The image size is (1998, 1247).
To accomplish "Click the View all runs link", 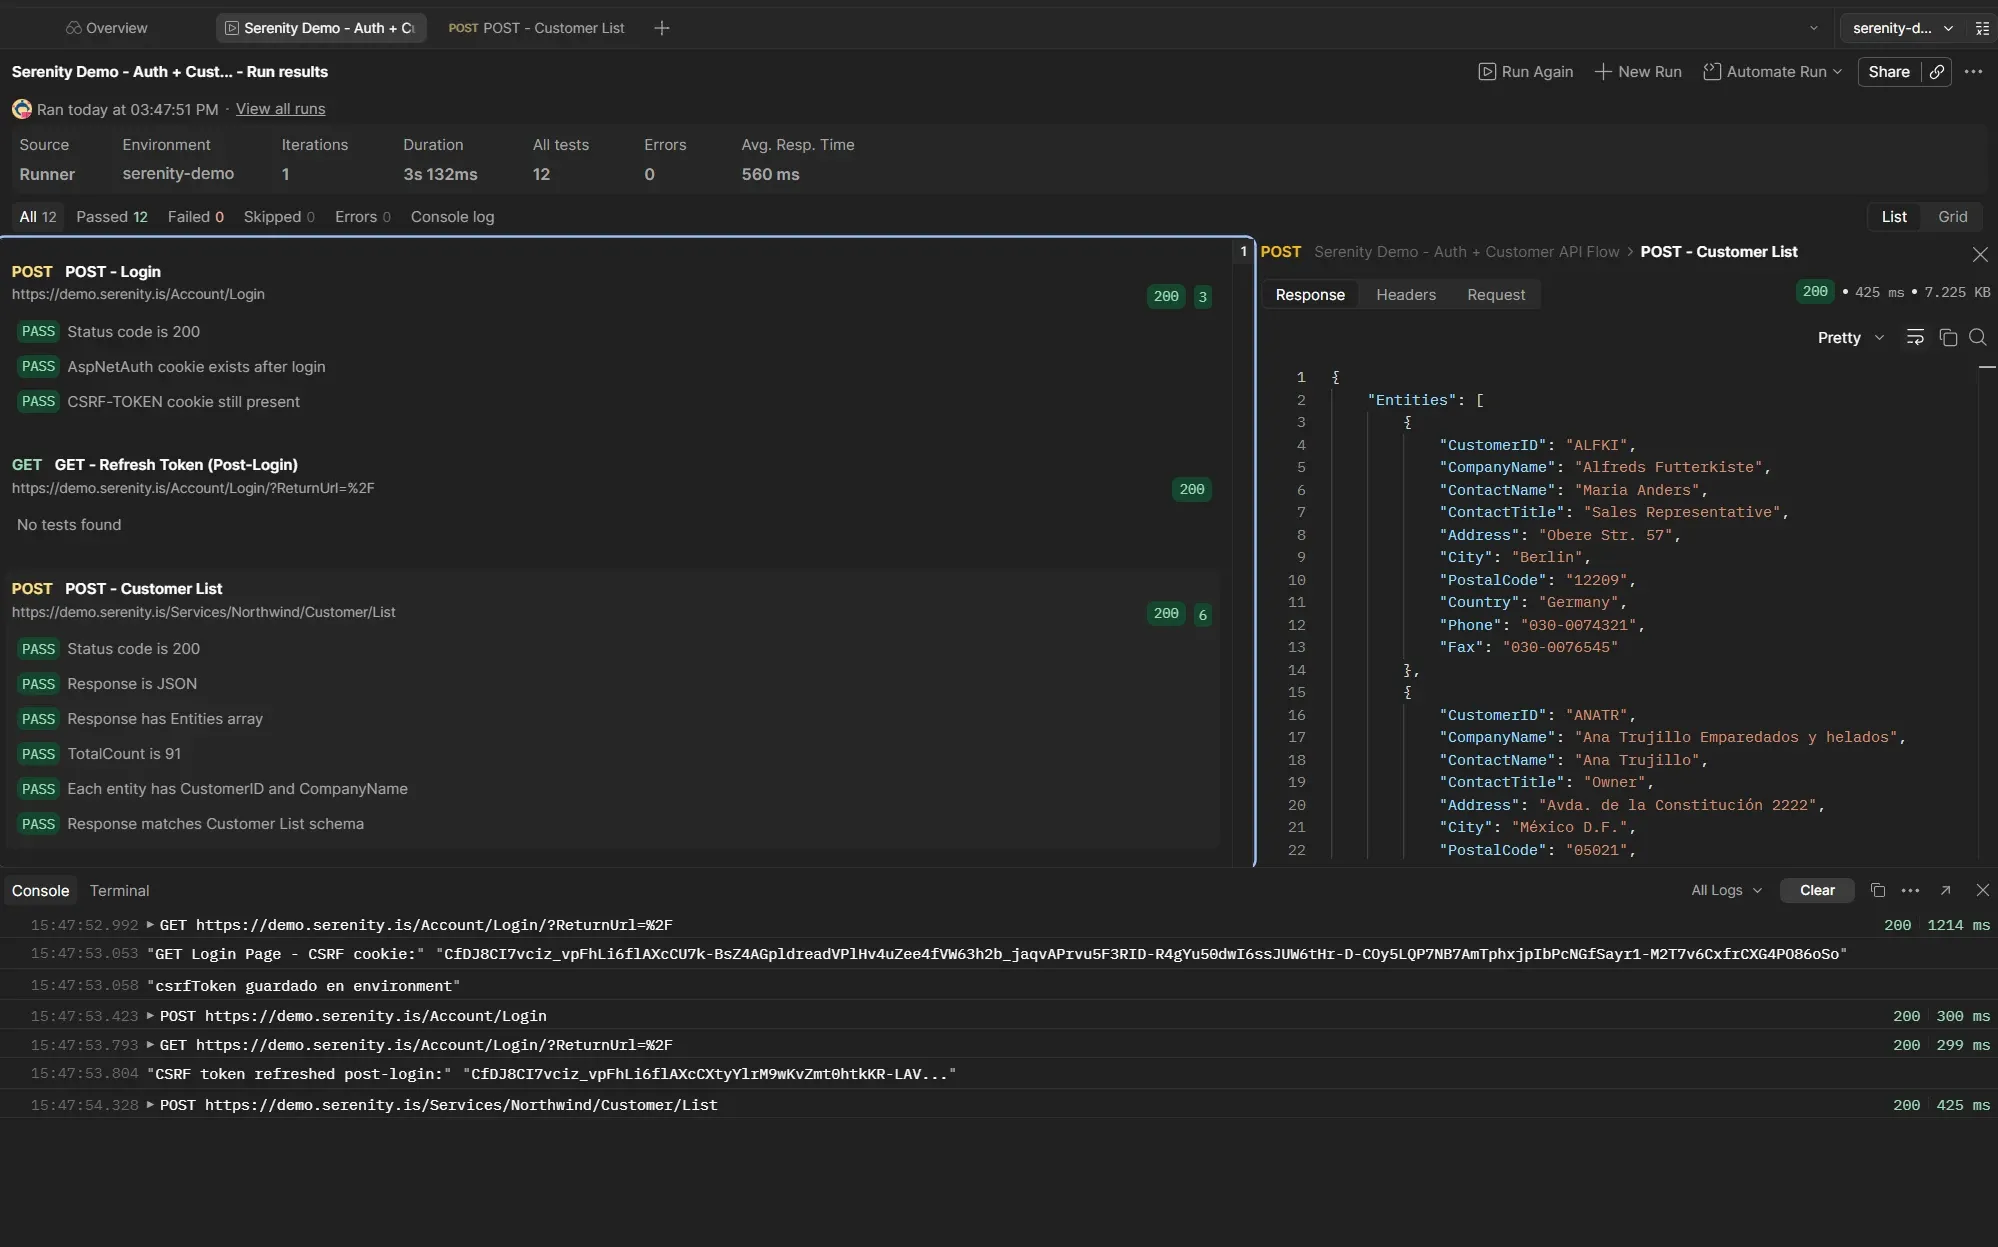I will (x=280, y=108).
